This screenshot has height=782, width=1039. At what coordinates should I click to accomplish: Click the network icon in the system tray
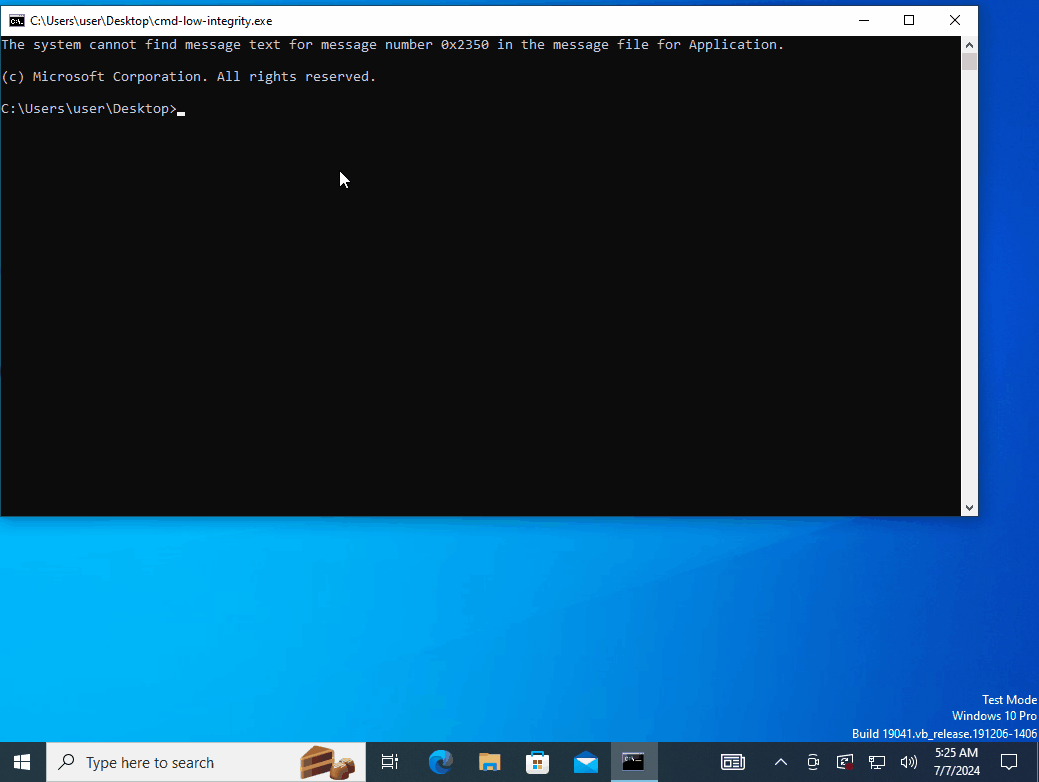coord(876,762)
